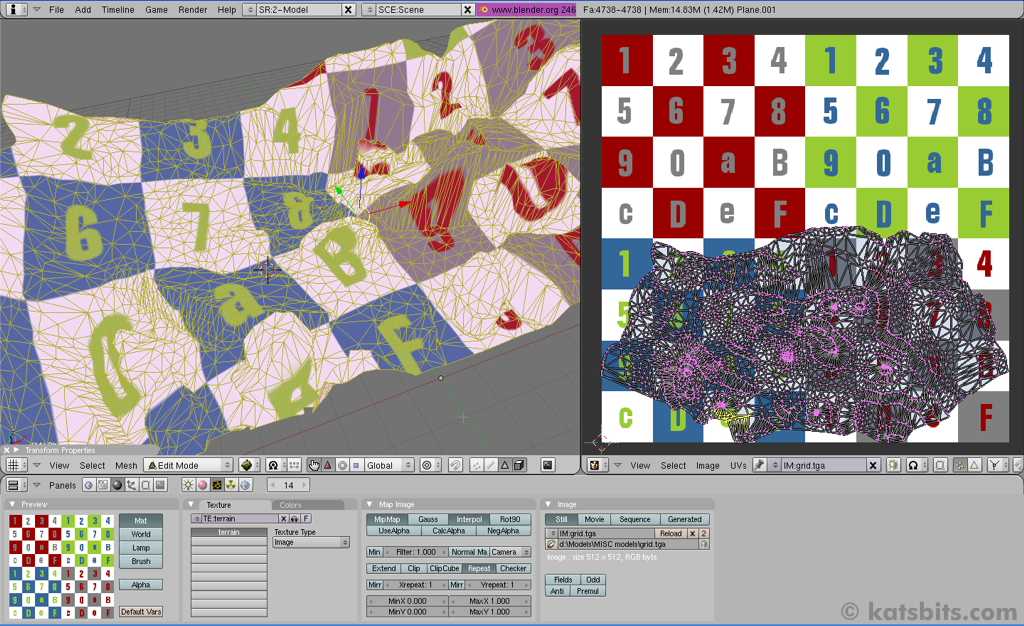Enable CalcAlpha in Map Image
Viewport: 1024px width, 626px height.
coord(449,531)
